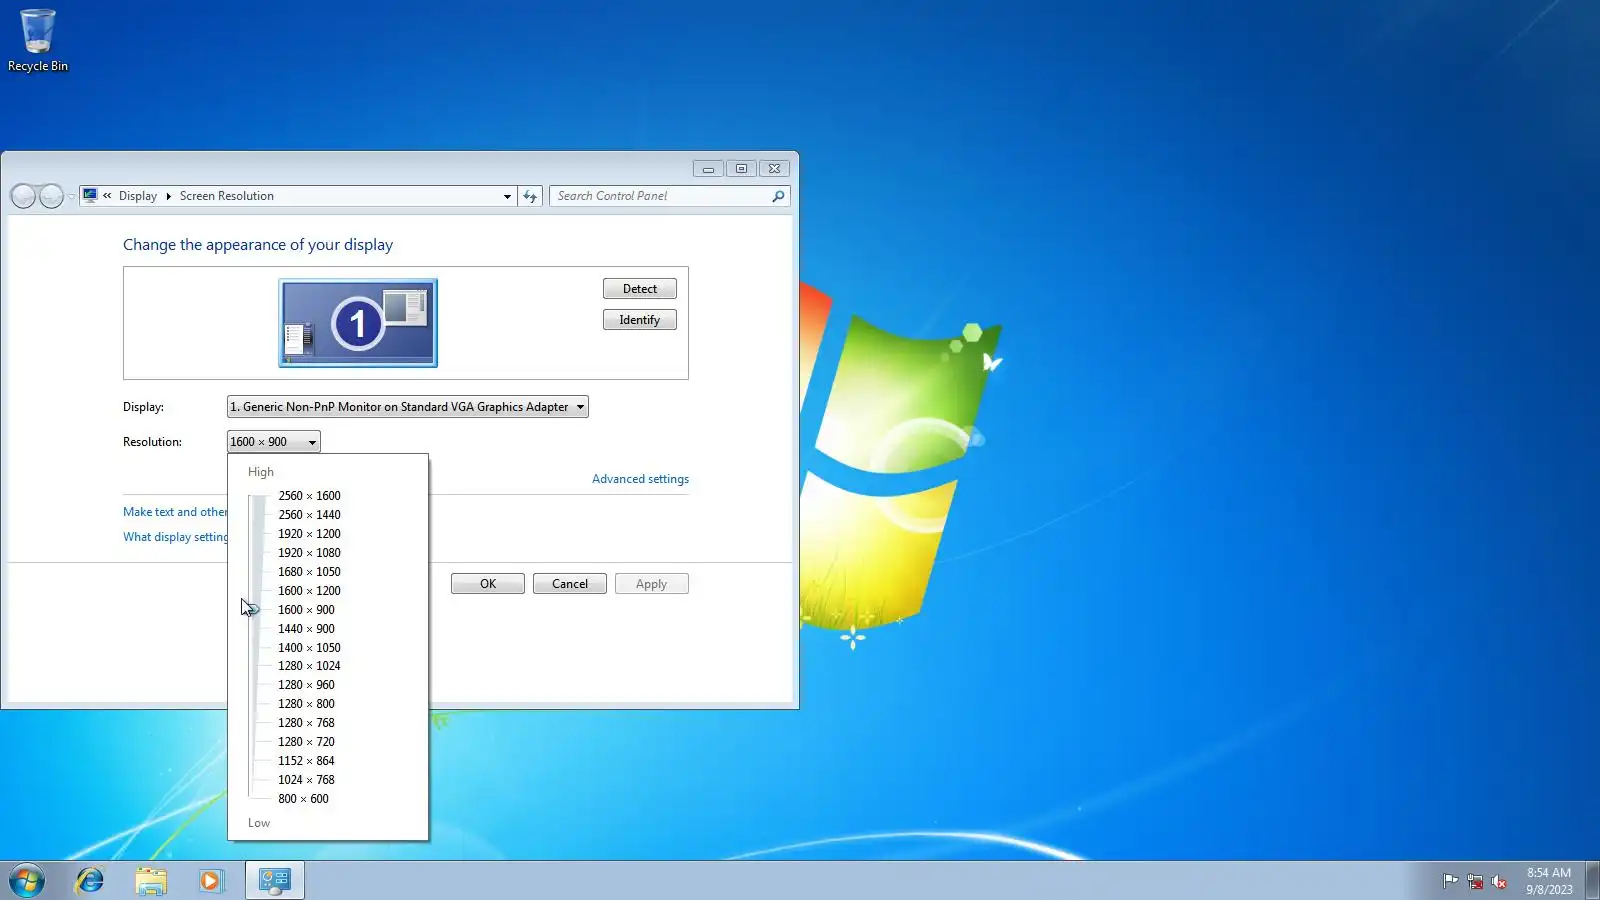Click the Identify button
The height and width of the screenshot is (900, 1600).
(x=640, y=320)
